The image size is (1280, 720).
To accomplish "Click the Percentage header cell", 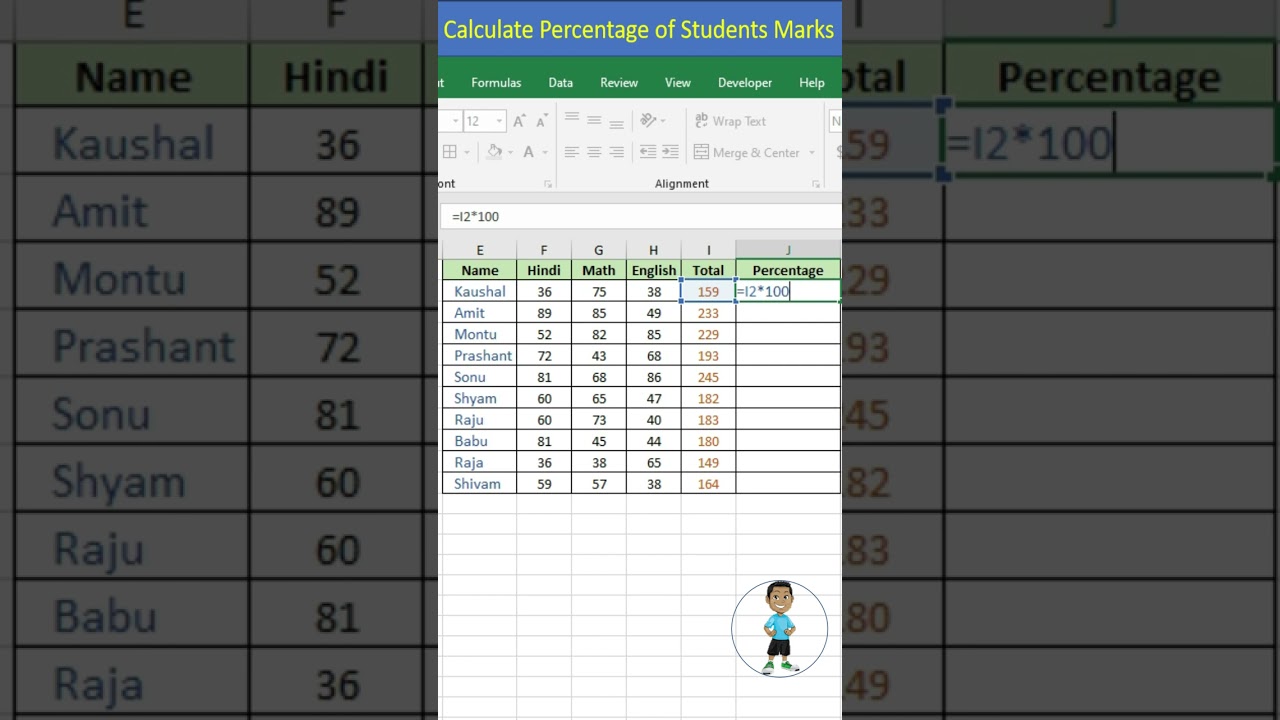I will pos(788,270).
